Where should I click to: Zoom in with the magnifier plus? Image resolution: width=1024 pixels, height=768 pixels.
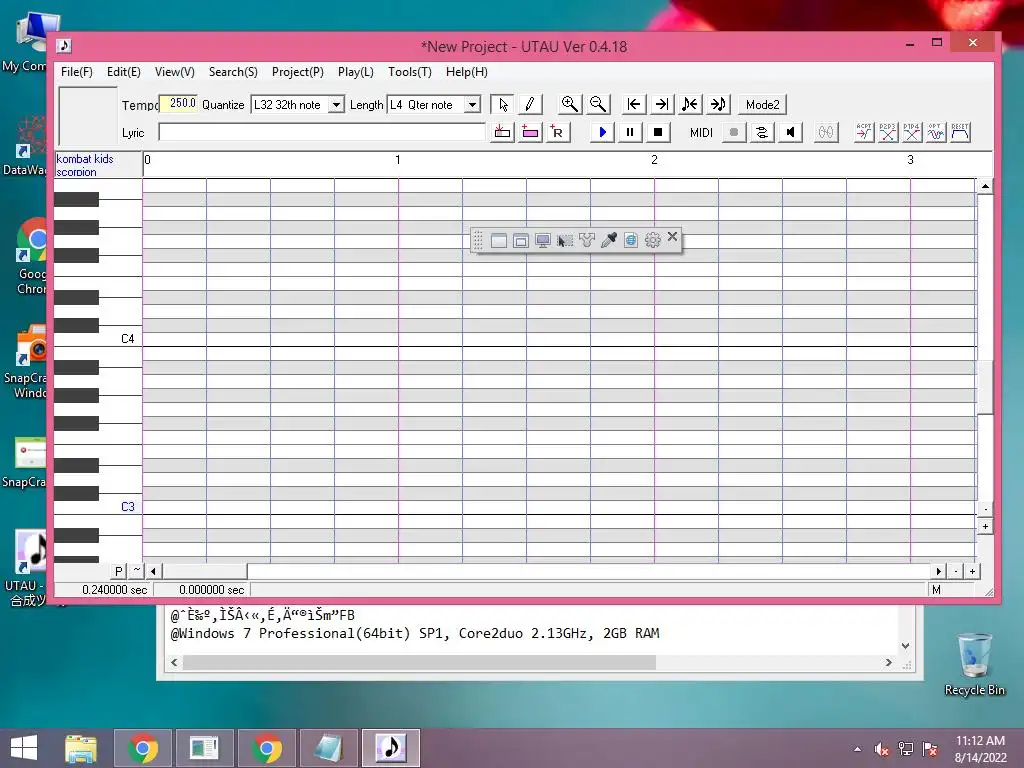click(569, 104)
